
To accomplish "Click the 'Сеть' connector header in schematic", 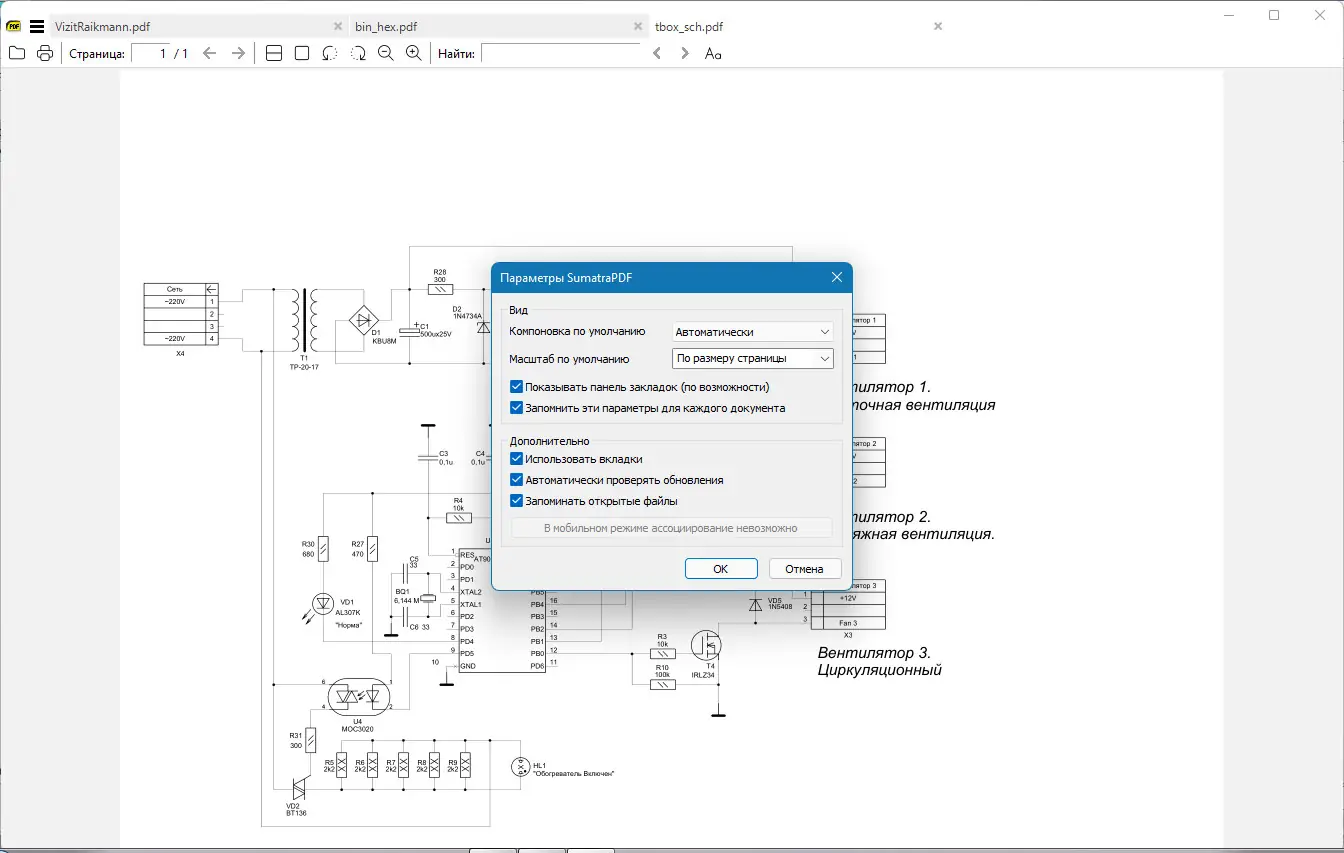I will click(175, 289).
